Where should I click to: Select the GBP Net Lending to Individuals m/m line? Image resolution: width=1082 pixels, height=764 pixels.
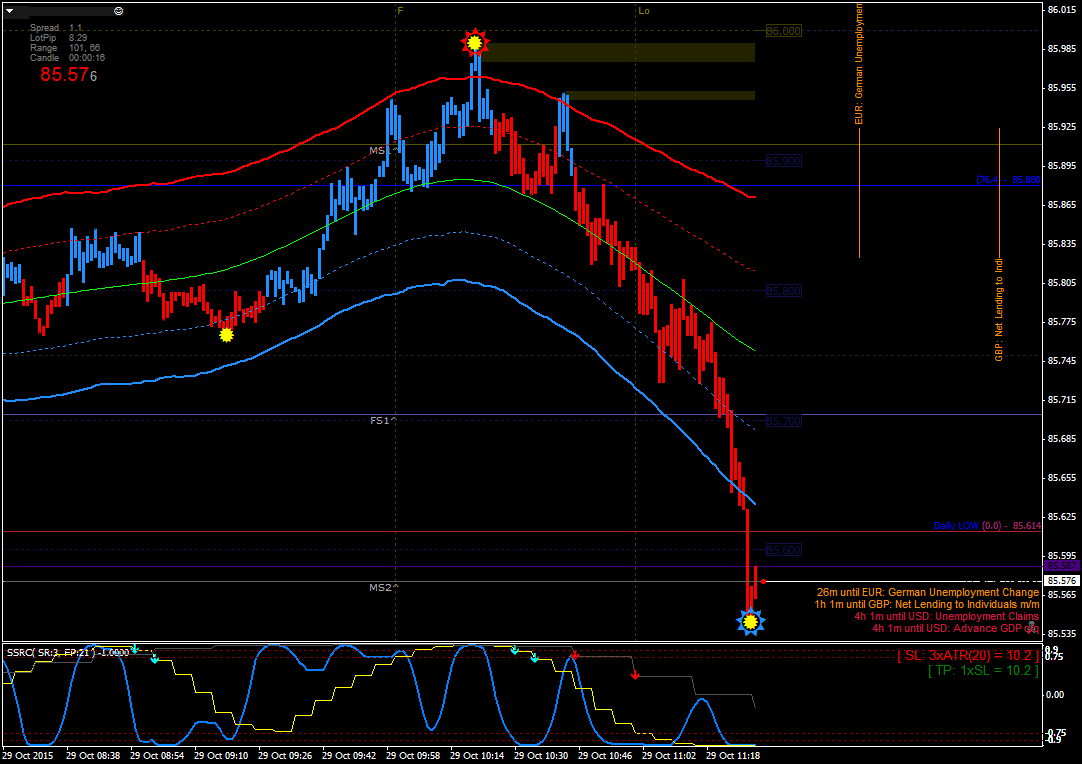926,605
